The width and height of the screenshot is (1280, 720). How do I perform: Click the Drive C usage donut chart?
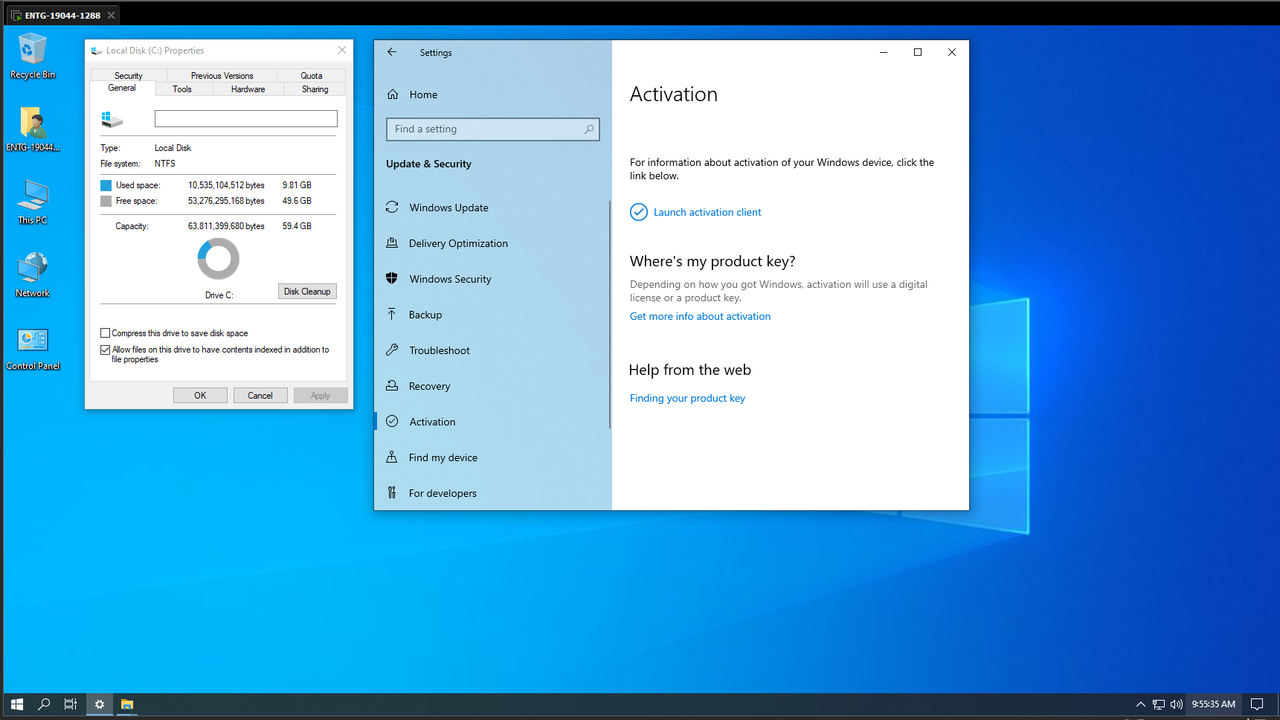click(x=218, y=259)
